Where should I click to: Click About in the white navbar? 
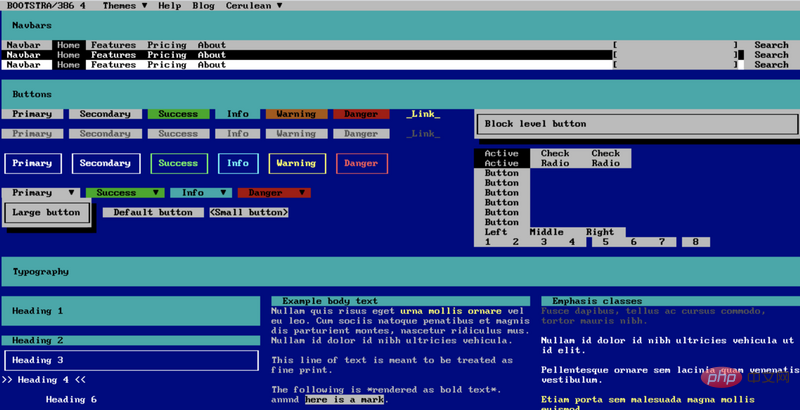211,65
